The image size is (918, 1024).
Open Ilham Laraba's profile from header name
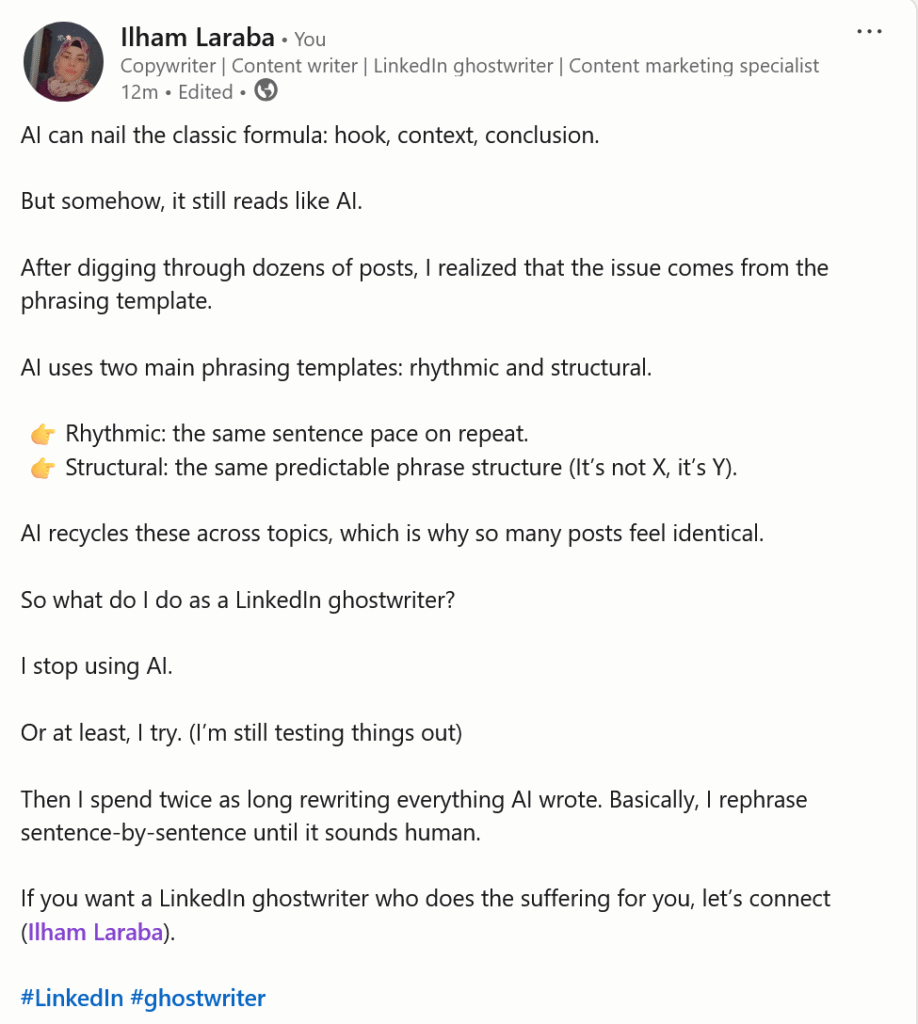coord(197,38)
